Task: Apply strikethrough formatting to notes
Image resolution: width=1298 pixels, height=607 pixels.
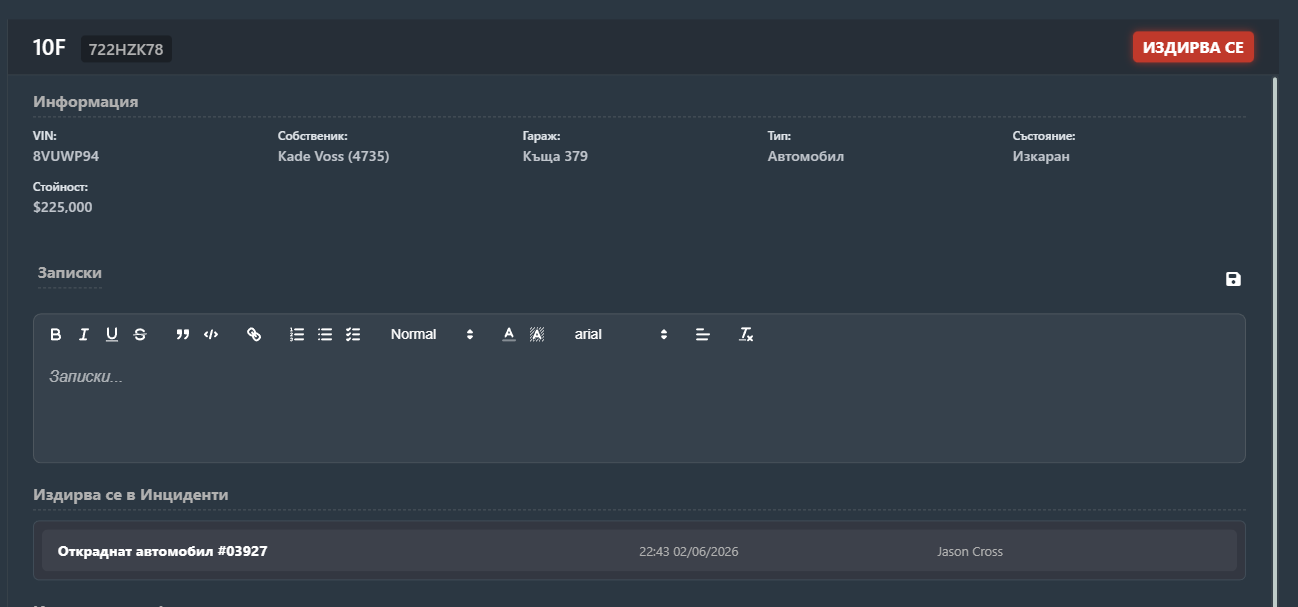Action: coord(140,335)
